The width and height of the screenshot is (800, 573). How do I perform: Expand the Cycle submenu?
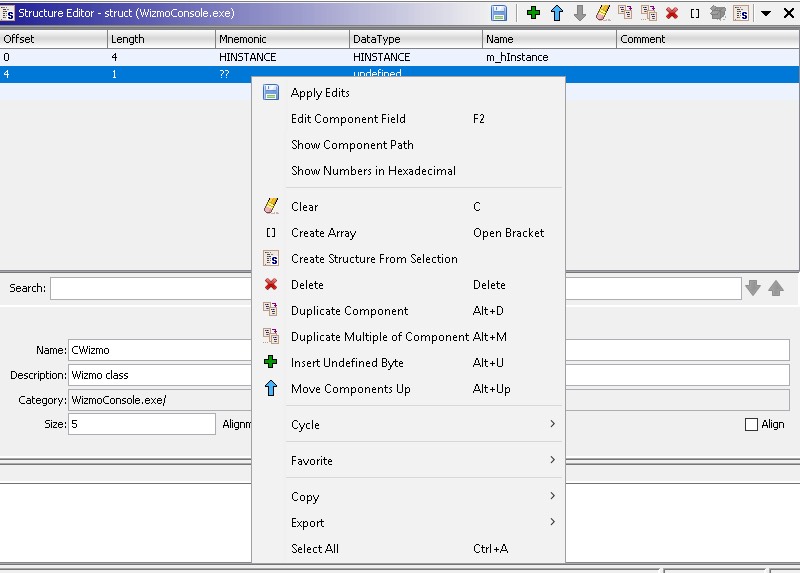tap(408, 425)
